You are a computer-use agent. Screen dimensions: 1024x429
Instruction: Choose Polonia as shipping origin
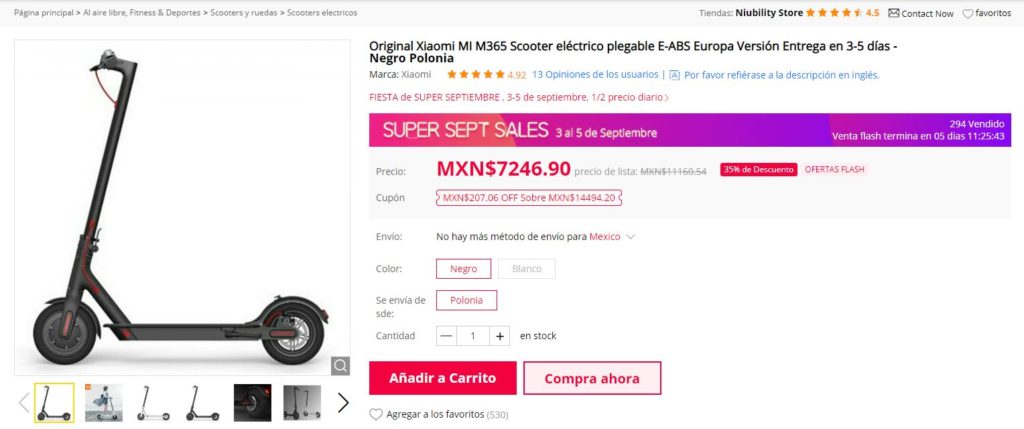466,300
